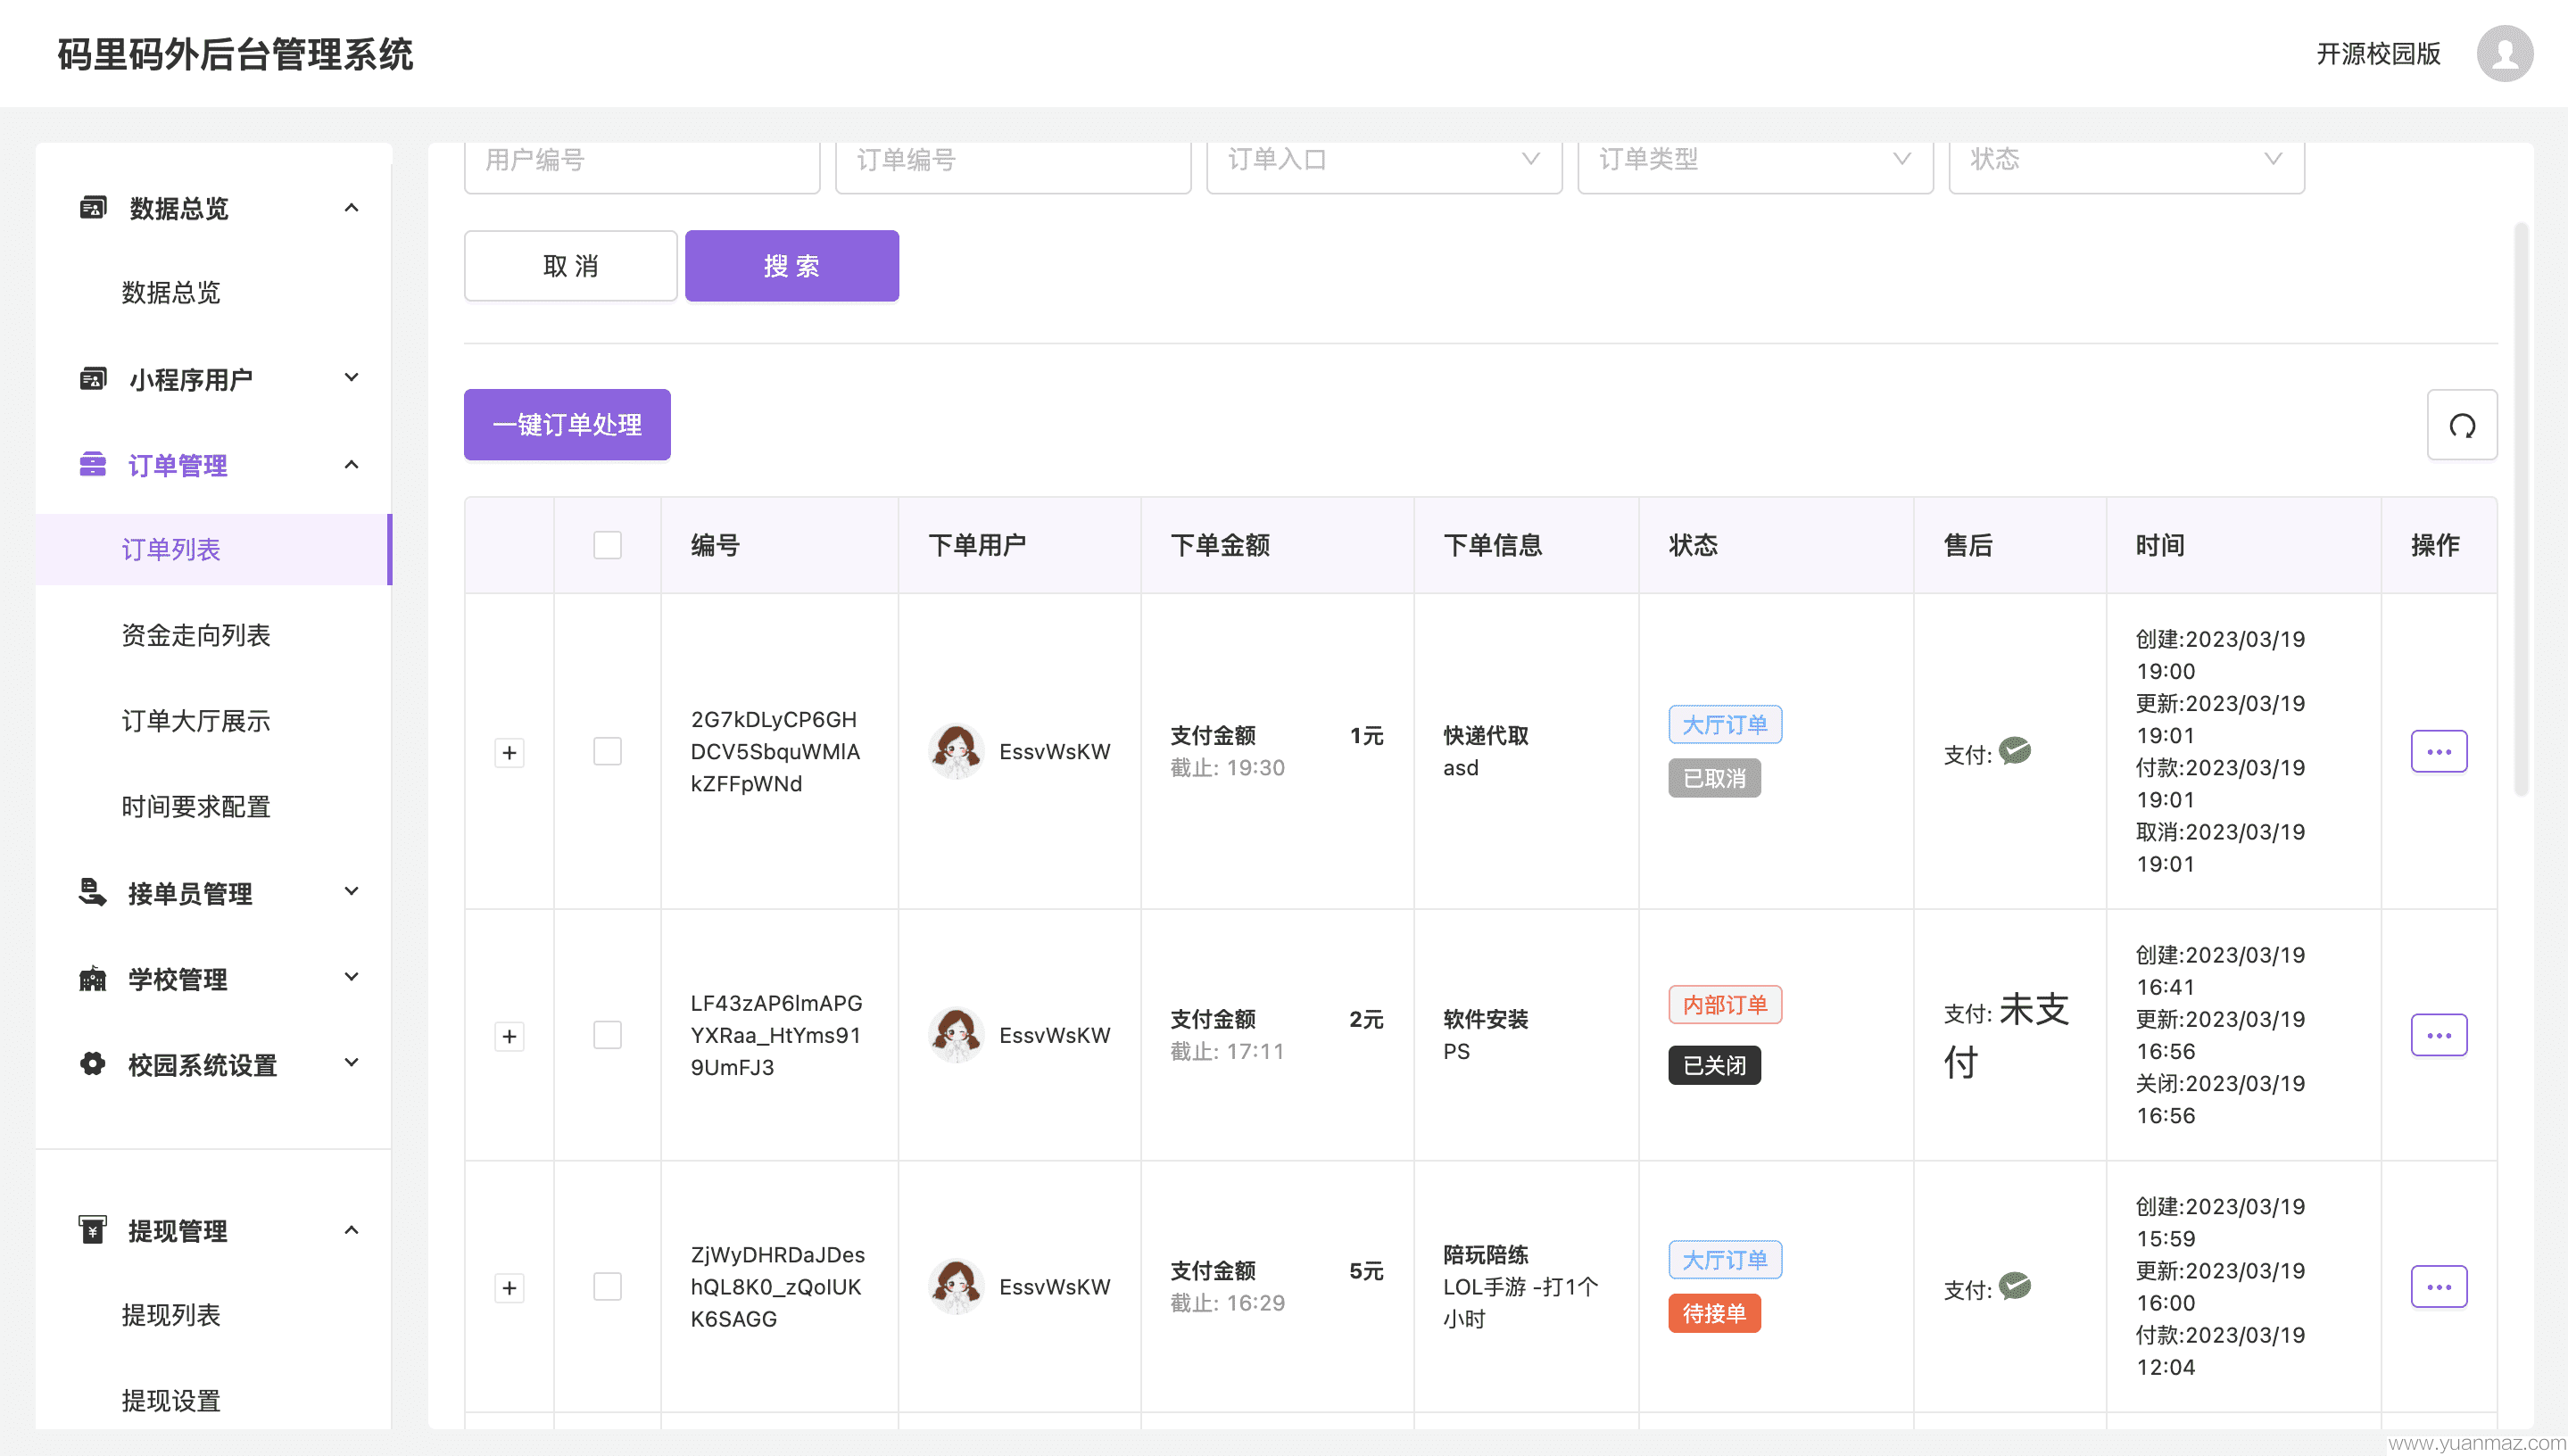2568x1456 pixels.
Task: Click the 学校管理 building icon
Action: point(93,978)
